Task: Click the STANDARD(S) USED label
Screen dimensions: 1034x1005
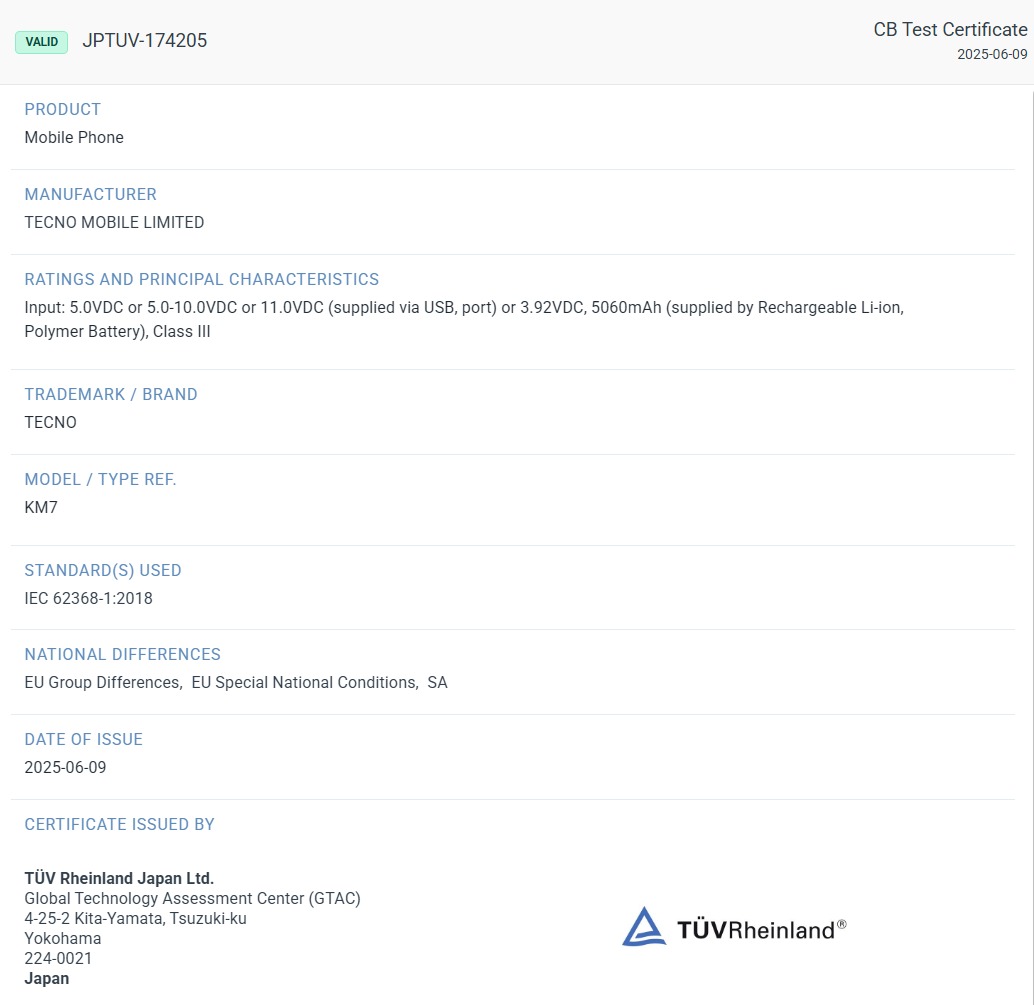Action: [x=103, y=570]
